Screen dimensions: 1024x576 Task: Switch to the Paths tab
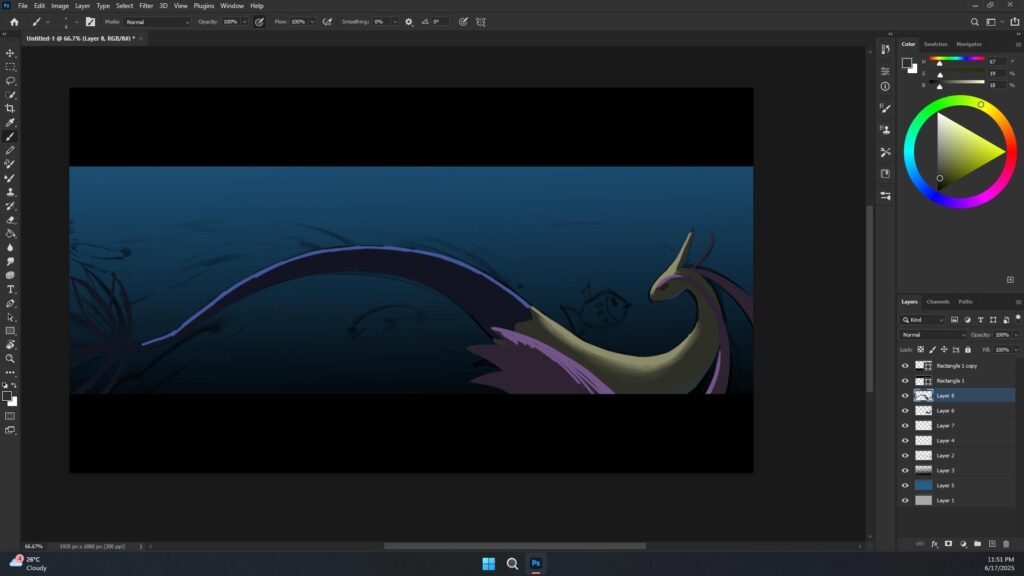point(965,302)
